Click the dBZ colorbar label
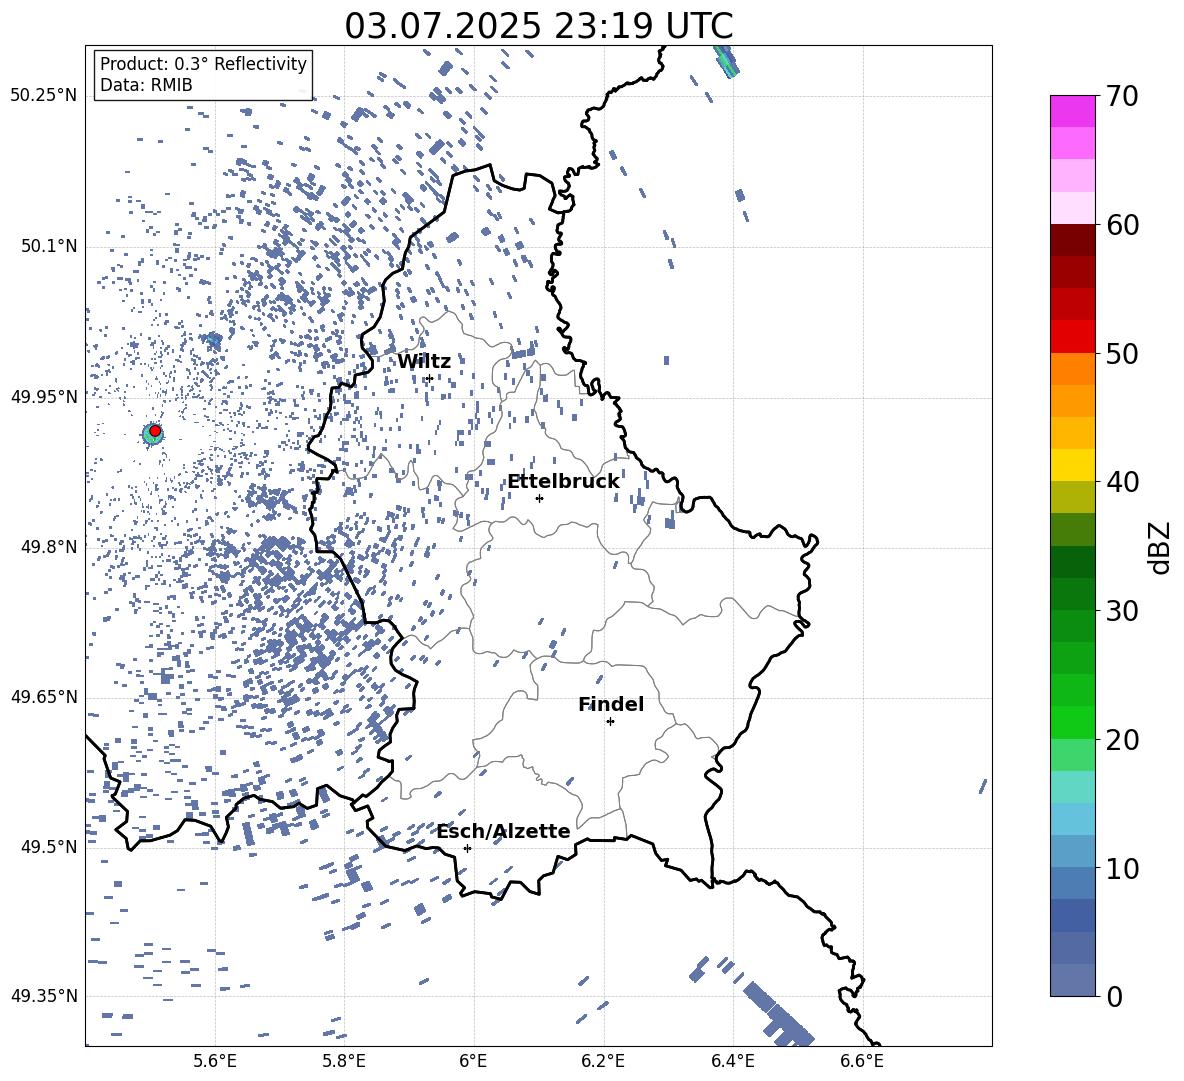The height and width of the screenshot is (1081, 1184). click(x=1161, y=547)
